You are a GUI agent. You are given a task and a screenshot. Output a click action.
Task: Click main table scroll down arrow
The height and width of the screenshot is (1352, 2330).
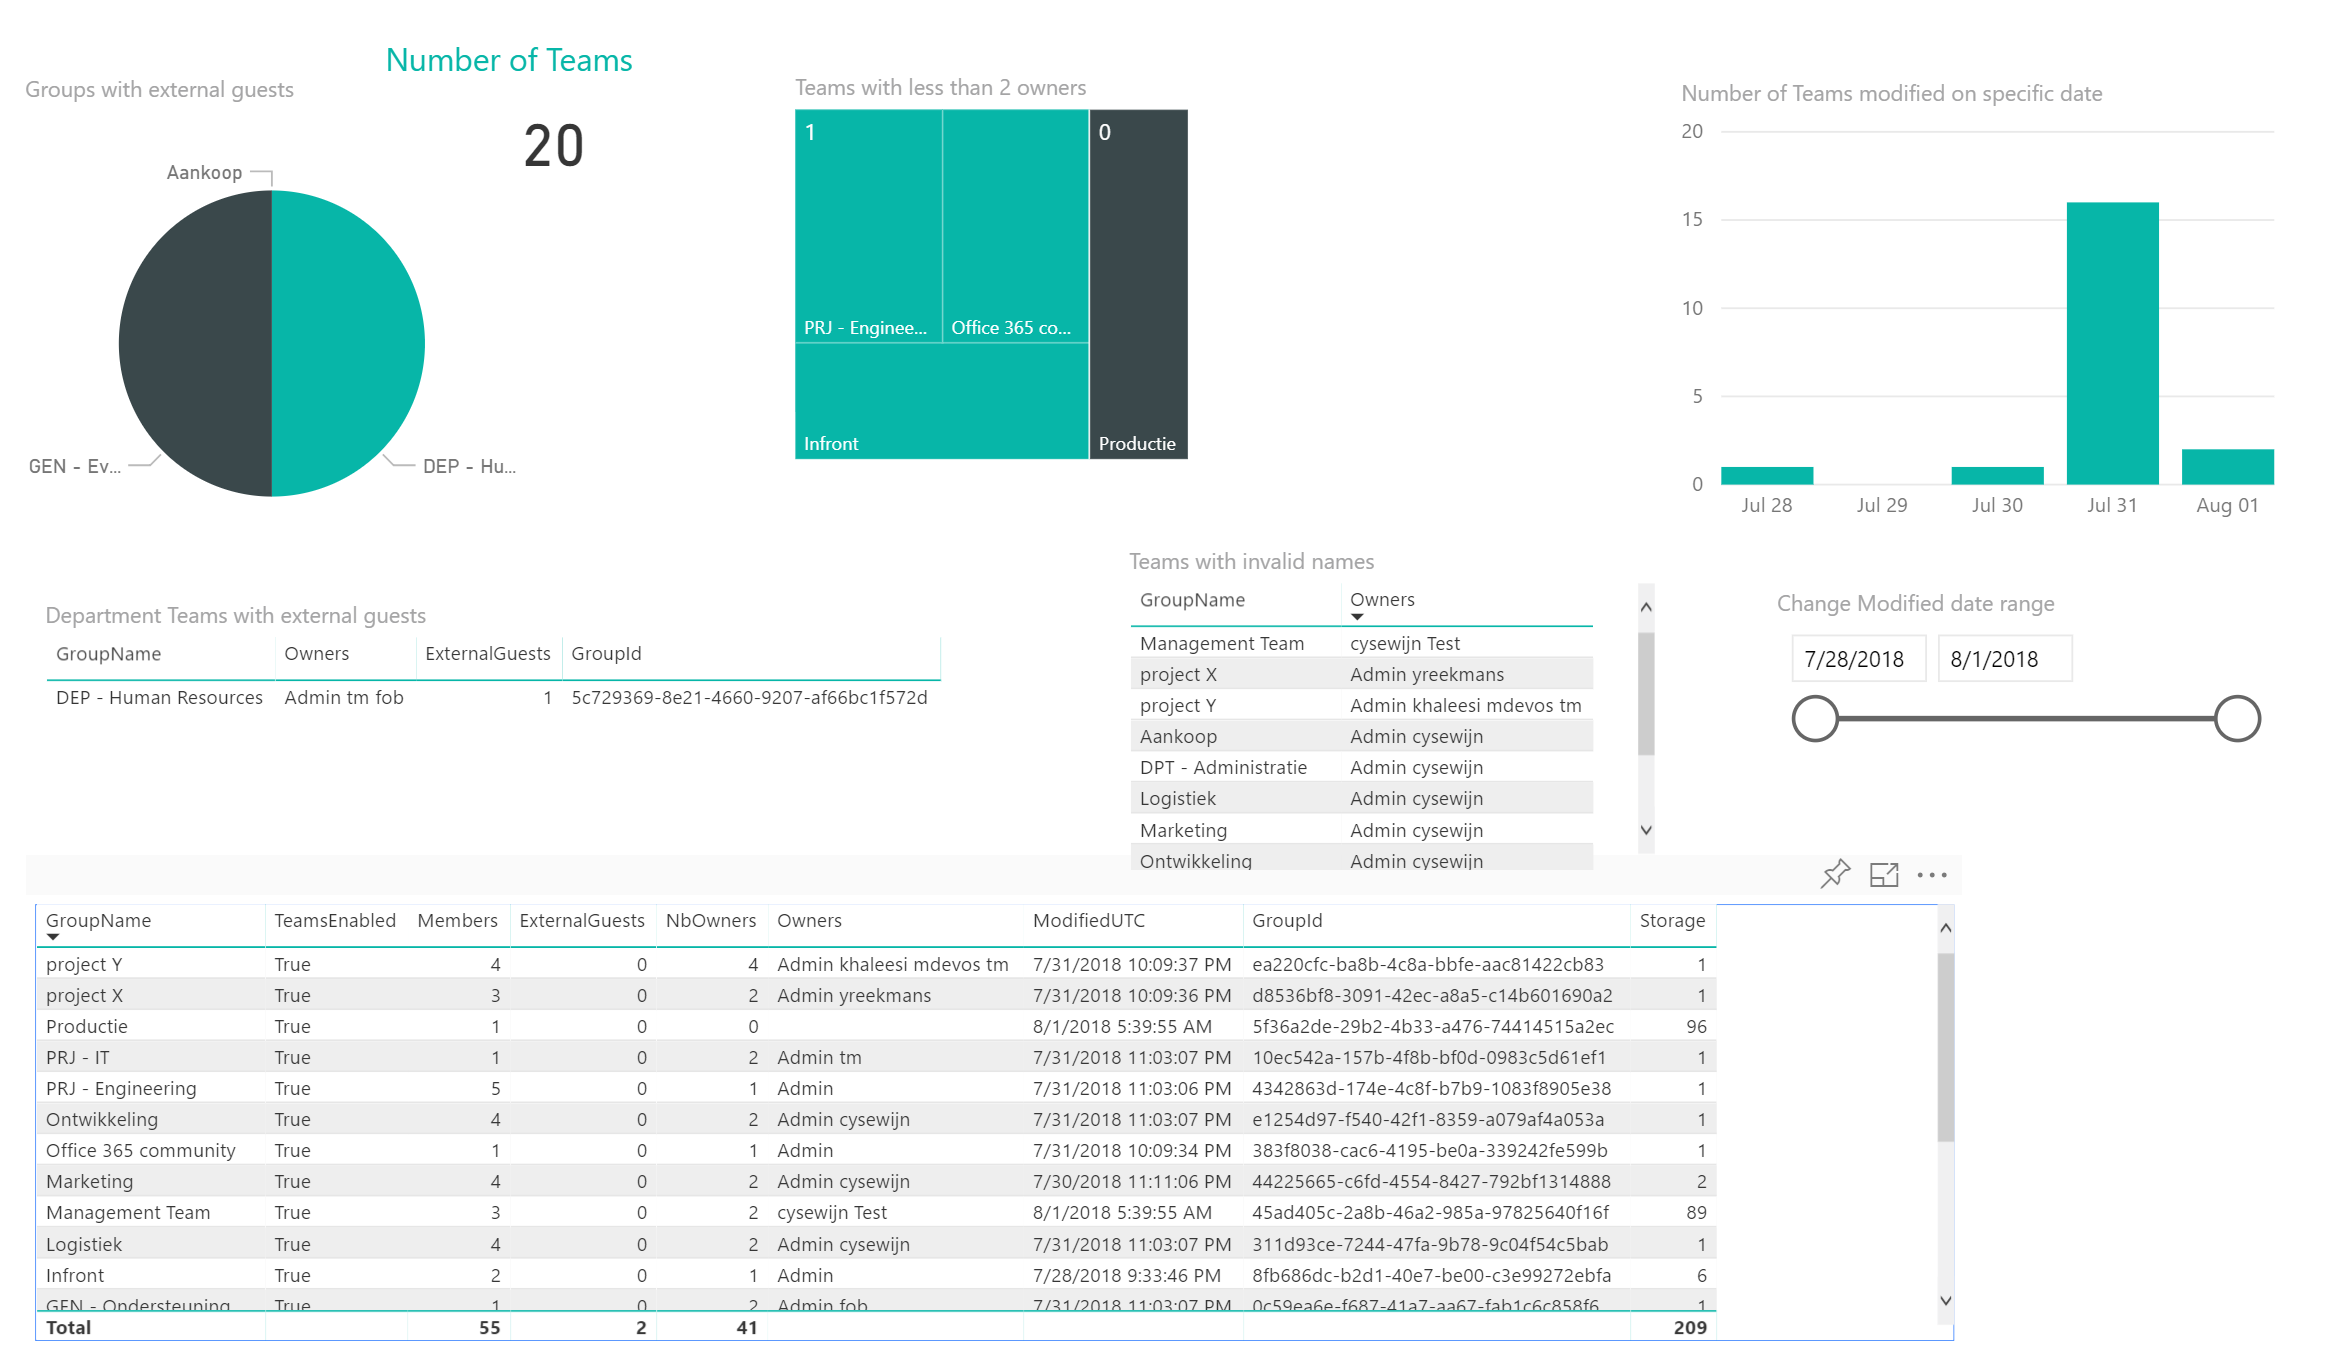(1945, 1300)
